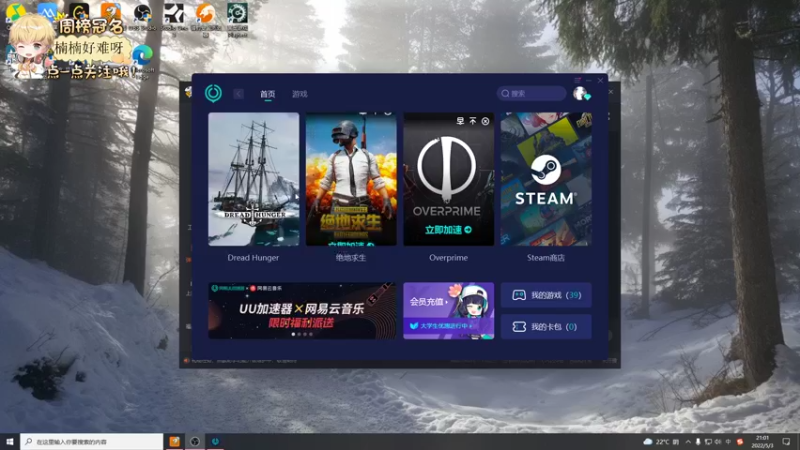Switch to the 首页 tab
Viewport: 800px width, 450px height.
267,94
